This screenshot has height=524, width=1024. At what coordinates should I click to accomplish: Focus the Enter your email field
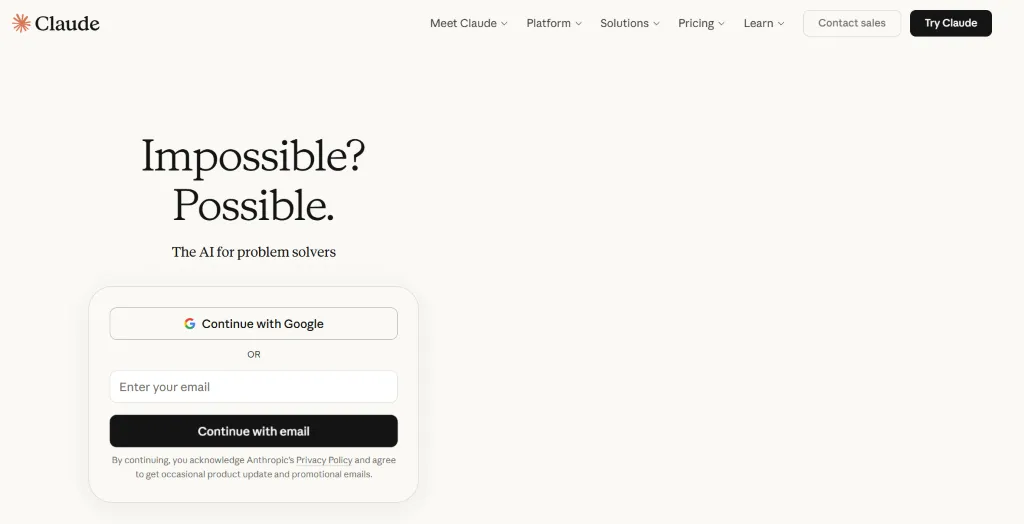coord(253,387)
